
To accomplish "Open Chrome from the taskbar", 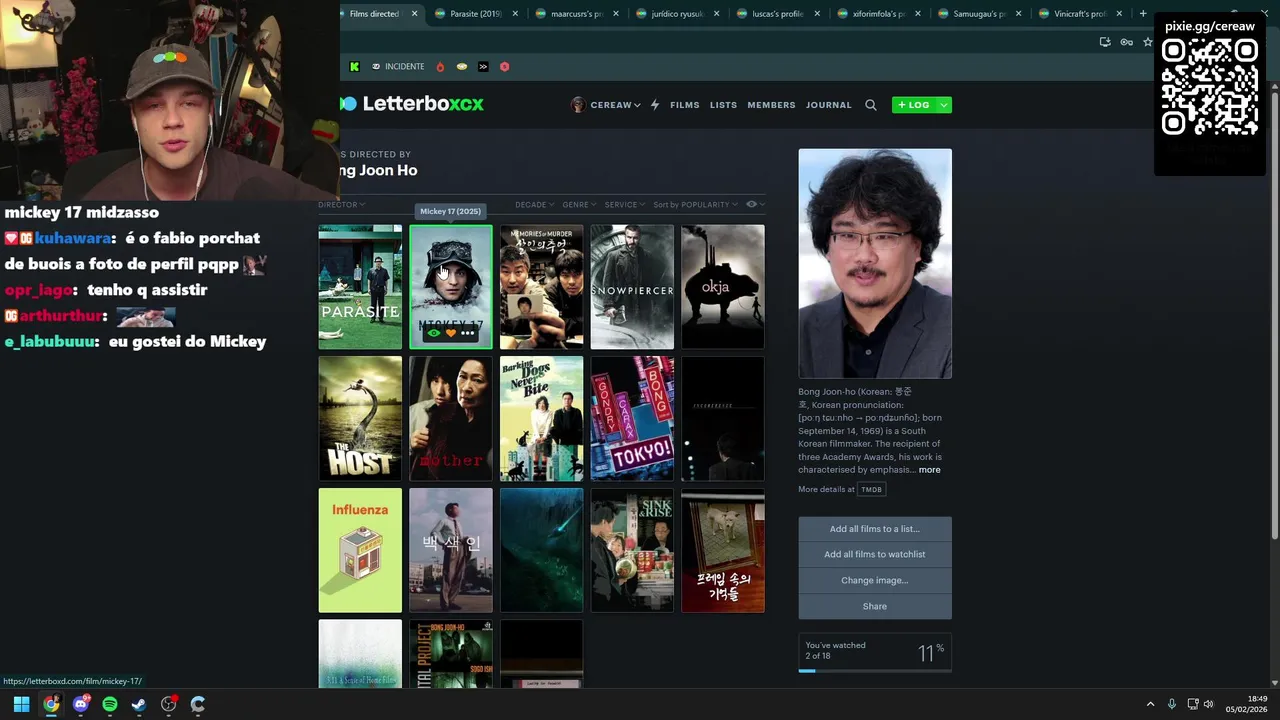I will (51, 704).
